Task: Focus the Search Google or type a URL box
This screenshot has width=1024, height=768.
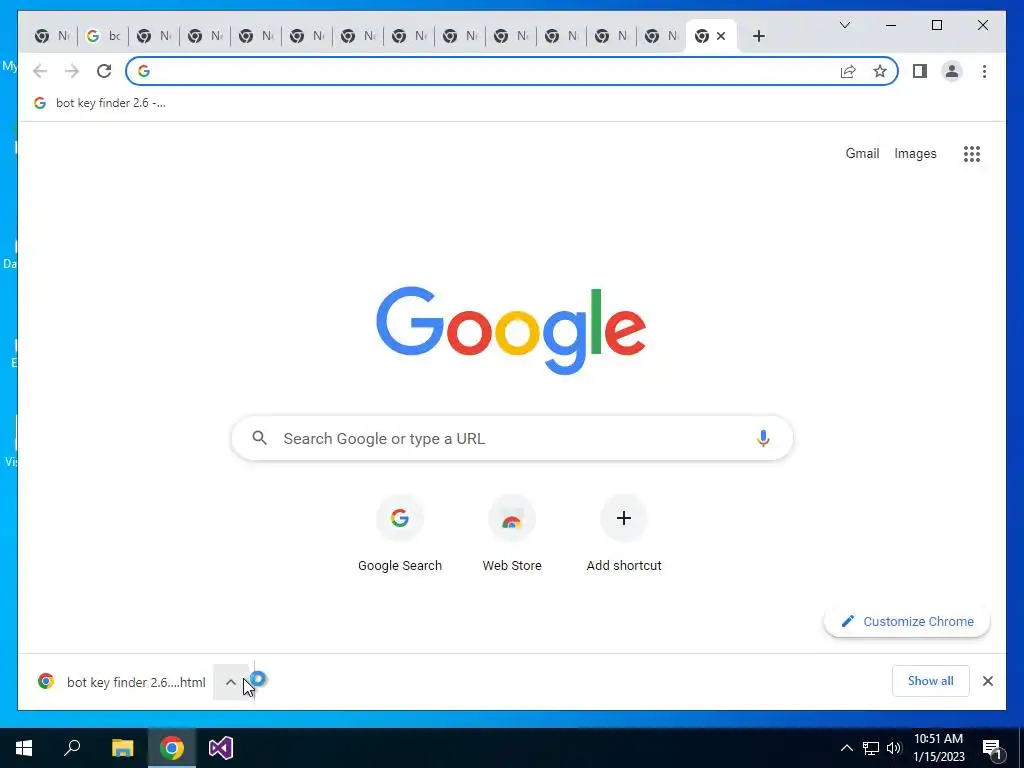Action: click(x=512, y=438)
